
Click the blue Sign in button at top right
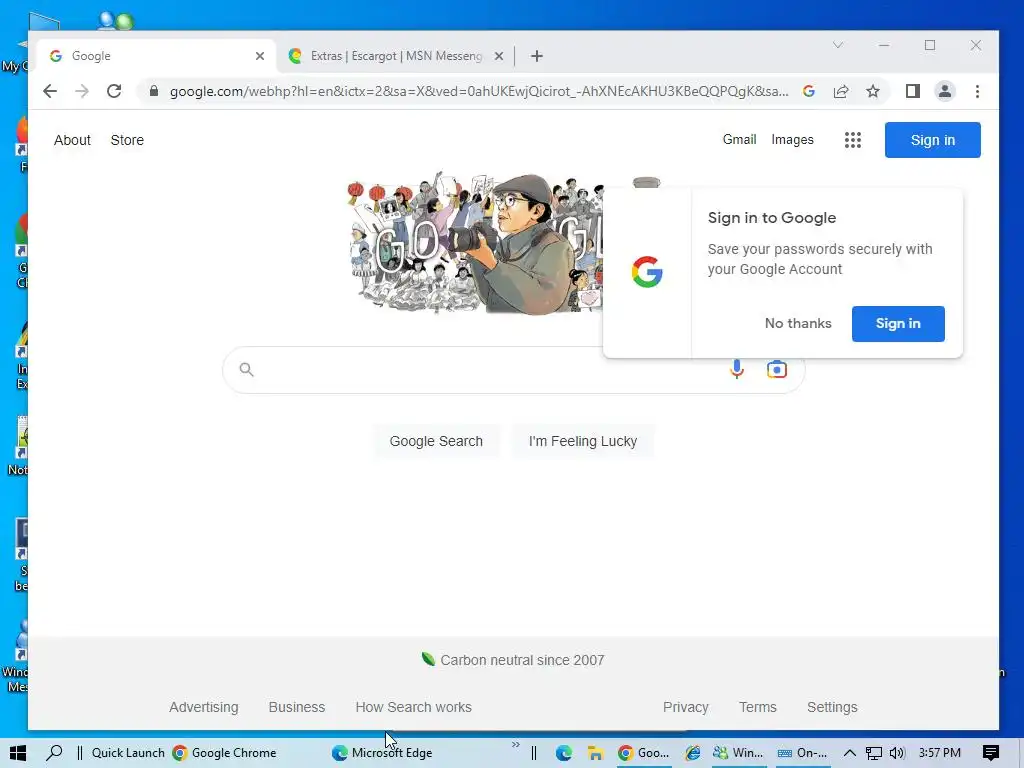tap(933, 140)
